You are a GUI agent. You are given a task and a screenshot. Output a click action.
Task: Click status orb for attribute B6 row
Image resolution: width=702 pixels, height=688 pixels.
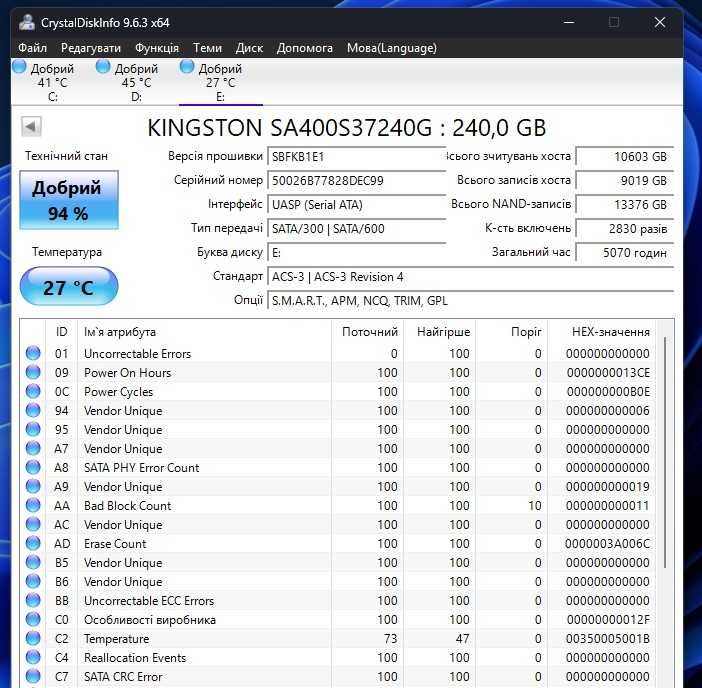[x=33, y=581]
